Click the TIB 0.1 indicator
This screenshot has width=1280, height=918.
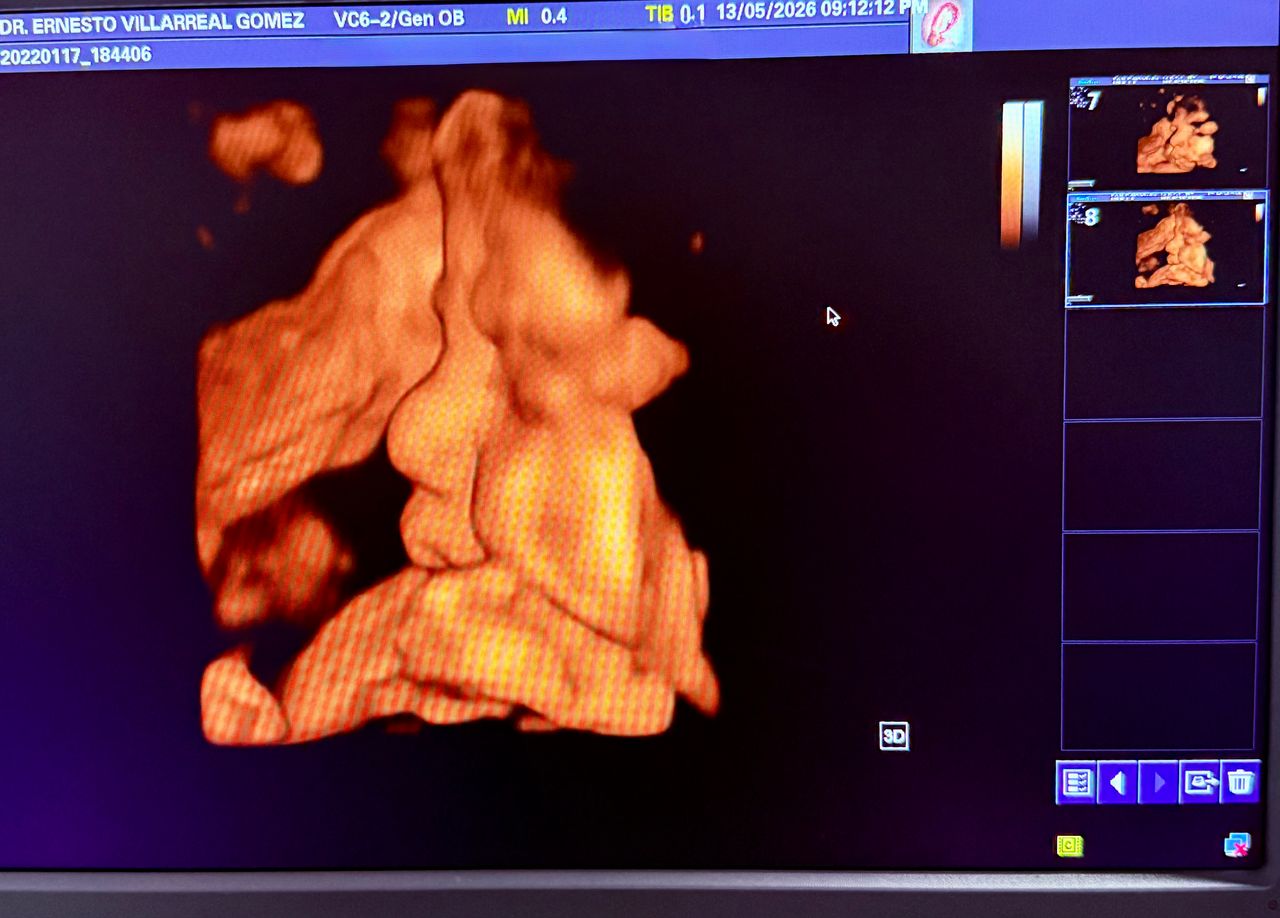[x=675, y=14]
